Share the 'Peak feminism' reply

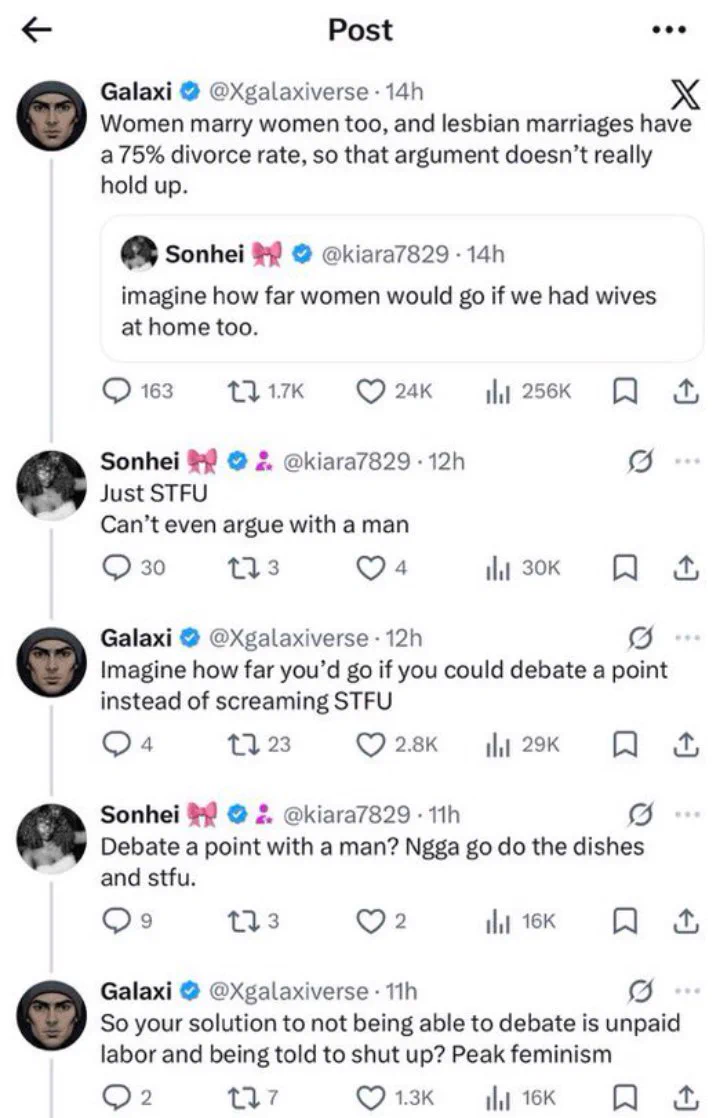[685, 1097]
